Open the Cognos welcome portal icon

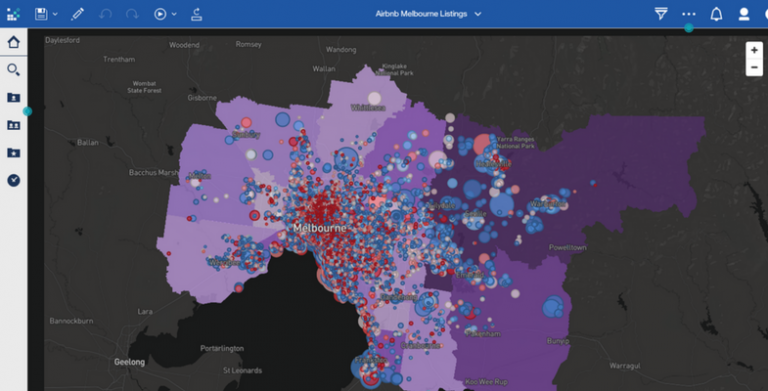pyautogui.click(x=13, y=14)
